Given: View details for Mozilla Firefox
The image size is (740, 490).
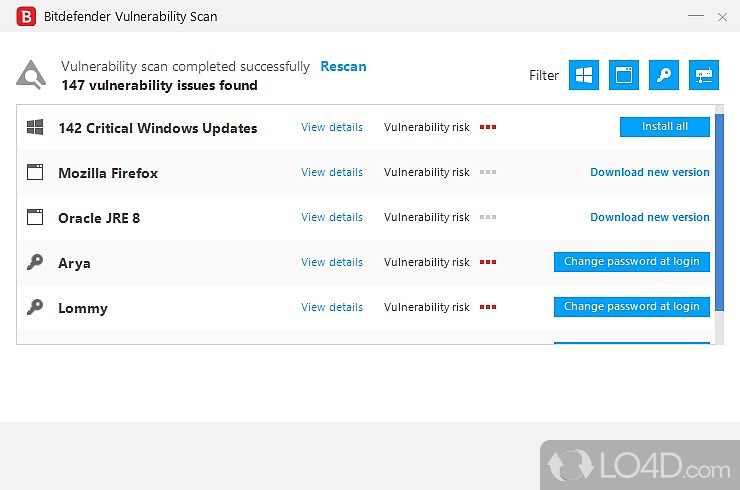Looking at the screenshot, I should [x=332, y=172].
